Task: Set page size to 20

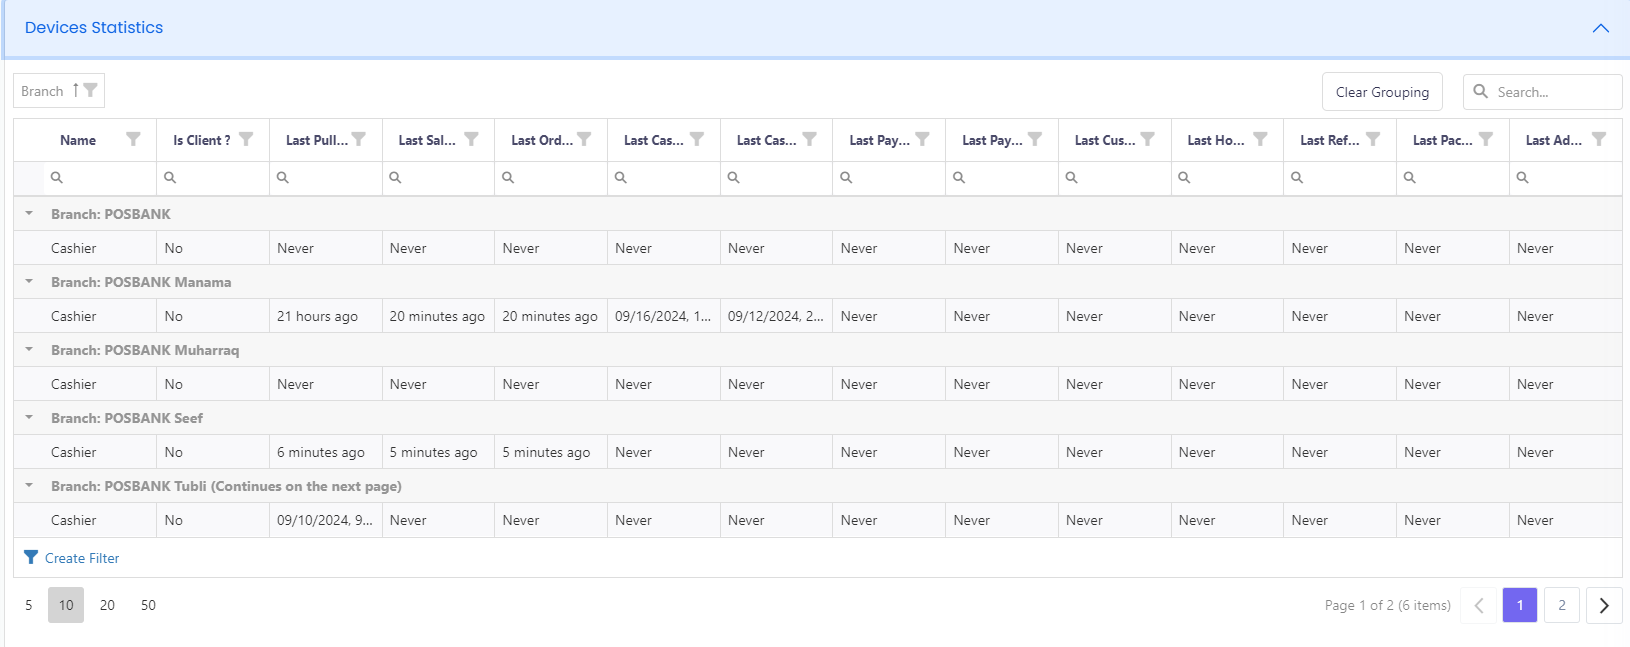Action: pos(107,605)
